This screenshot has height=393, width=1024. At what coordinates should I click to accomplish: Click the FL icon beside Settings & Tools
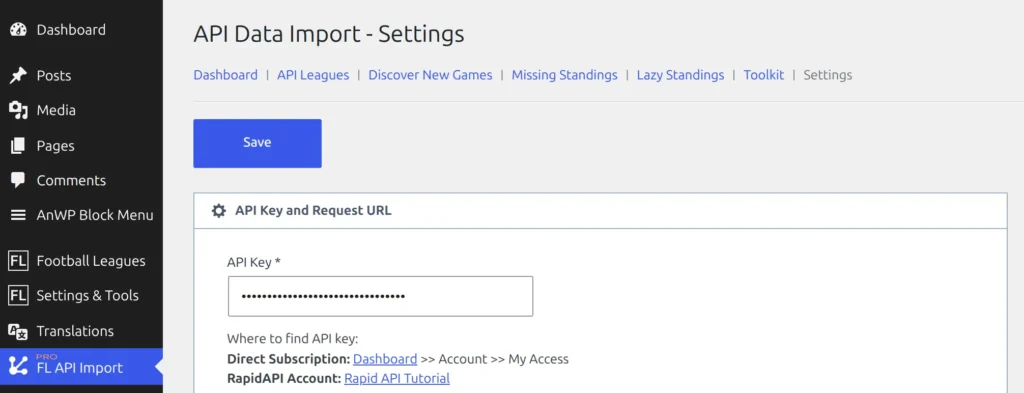tap(18, 296)
